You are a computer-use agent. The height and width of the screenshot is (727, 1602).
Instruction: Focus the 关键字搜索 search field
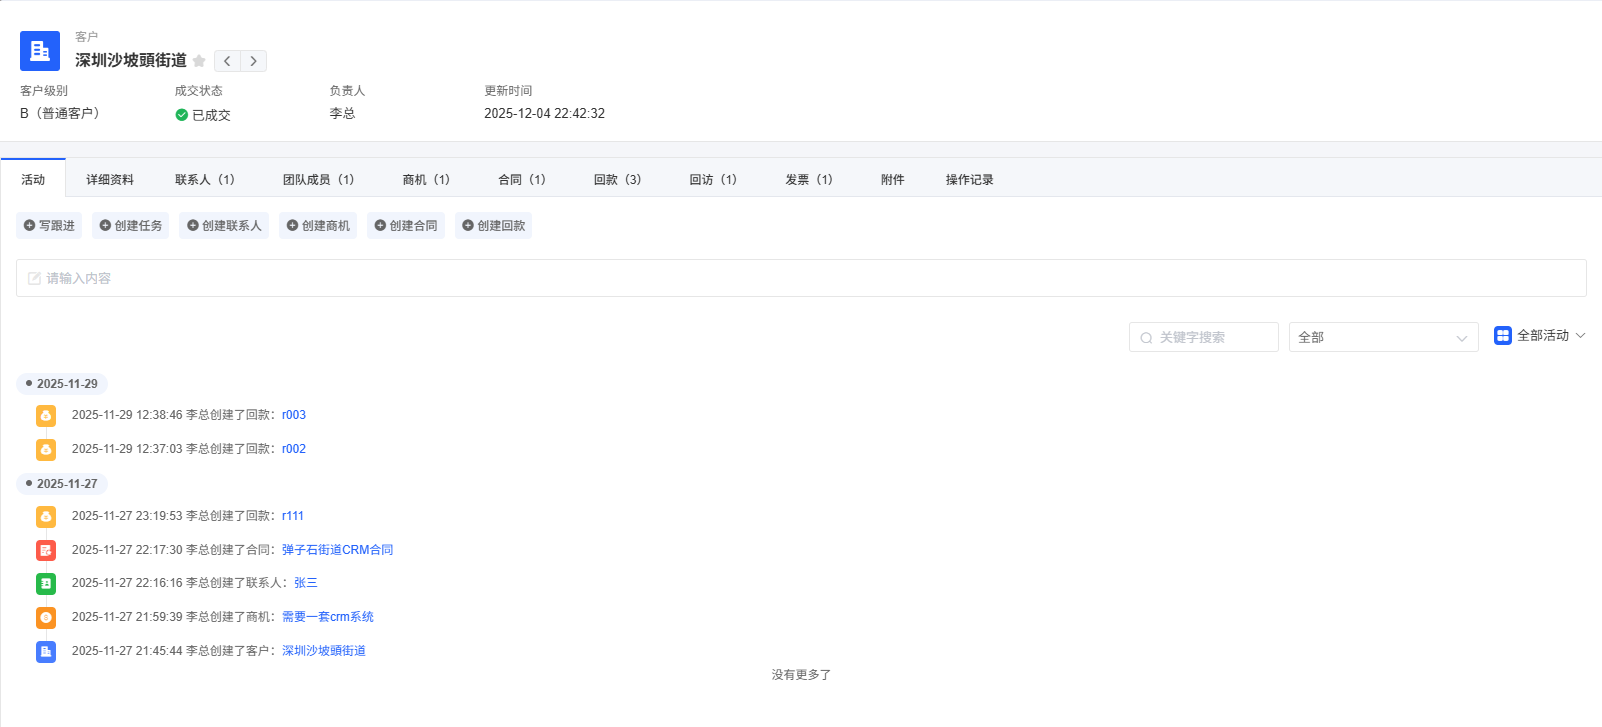(x=1204, y=337)
